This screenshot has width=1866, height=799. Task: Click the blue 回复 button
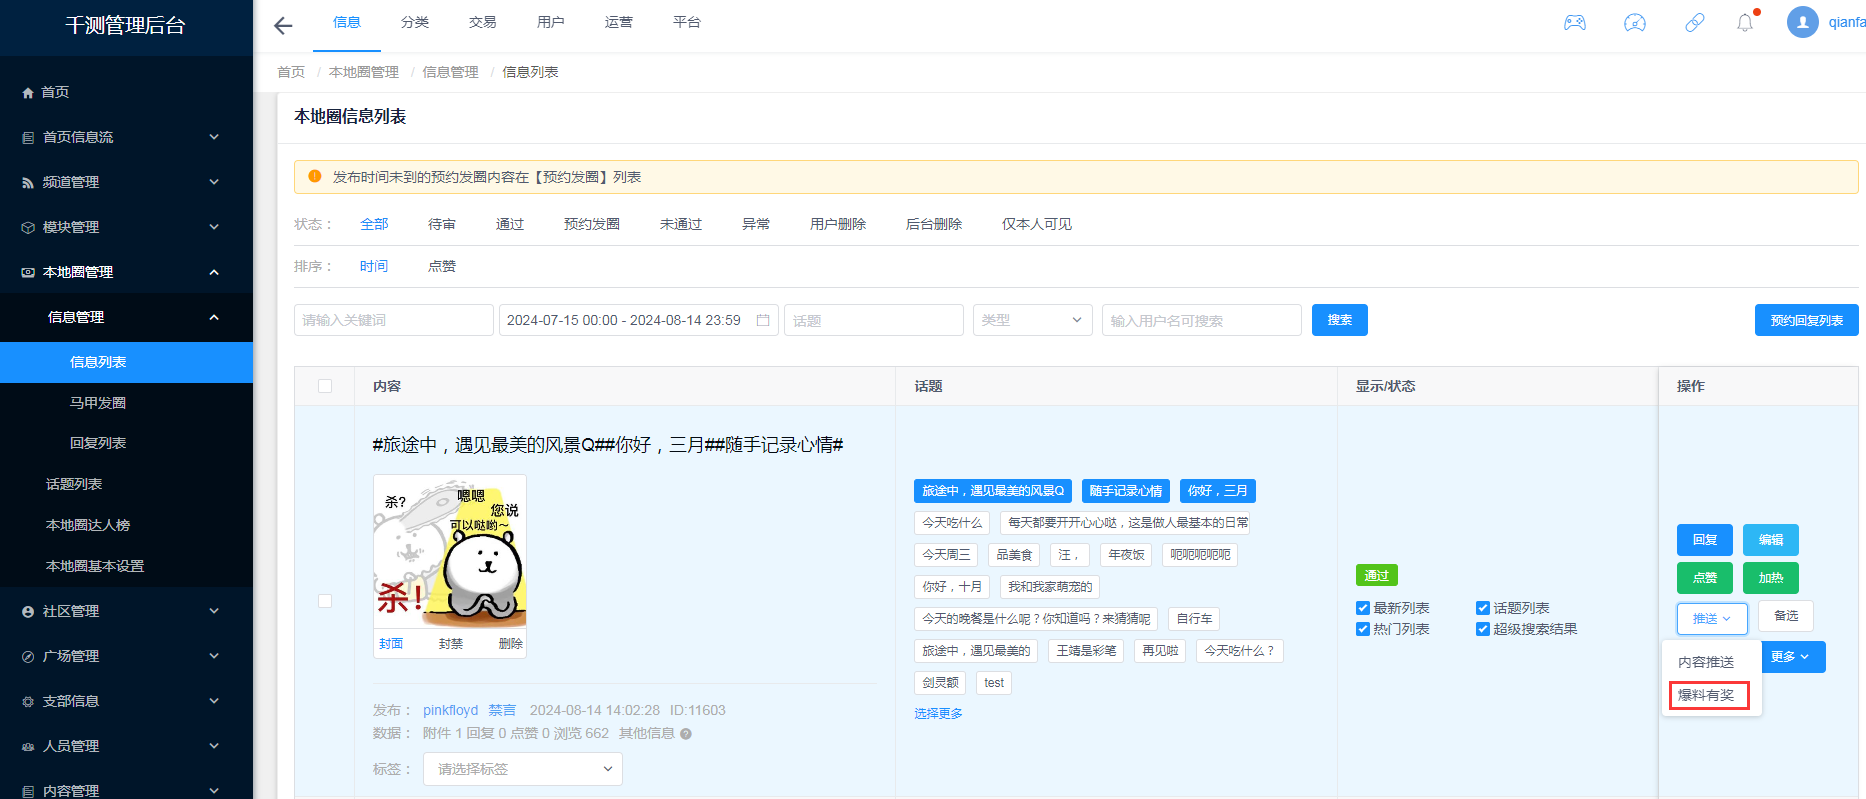pos(1705,540)
